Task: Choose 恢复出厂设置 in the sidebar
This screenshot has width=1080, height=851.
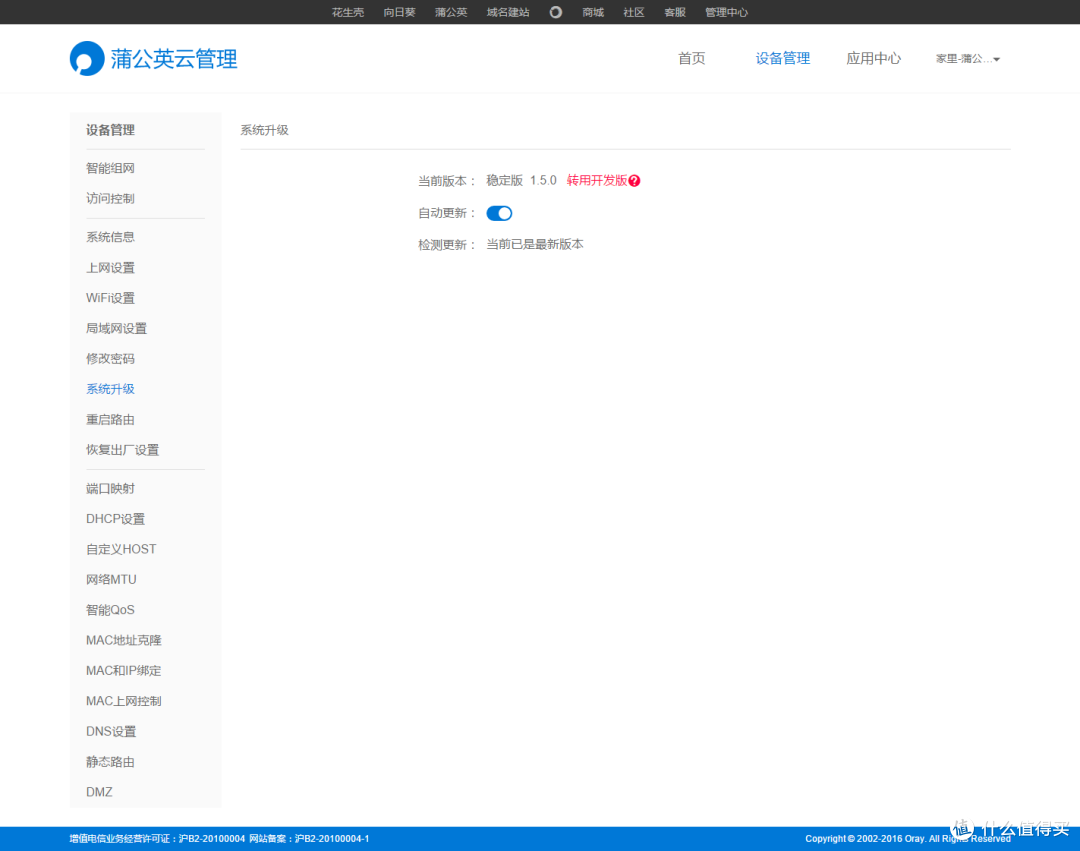Action: point(123,450)
